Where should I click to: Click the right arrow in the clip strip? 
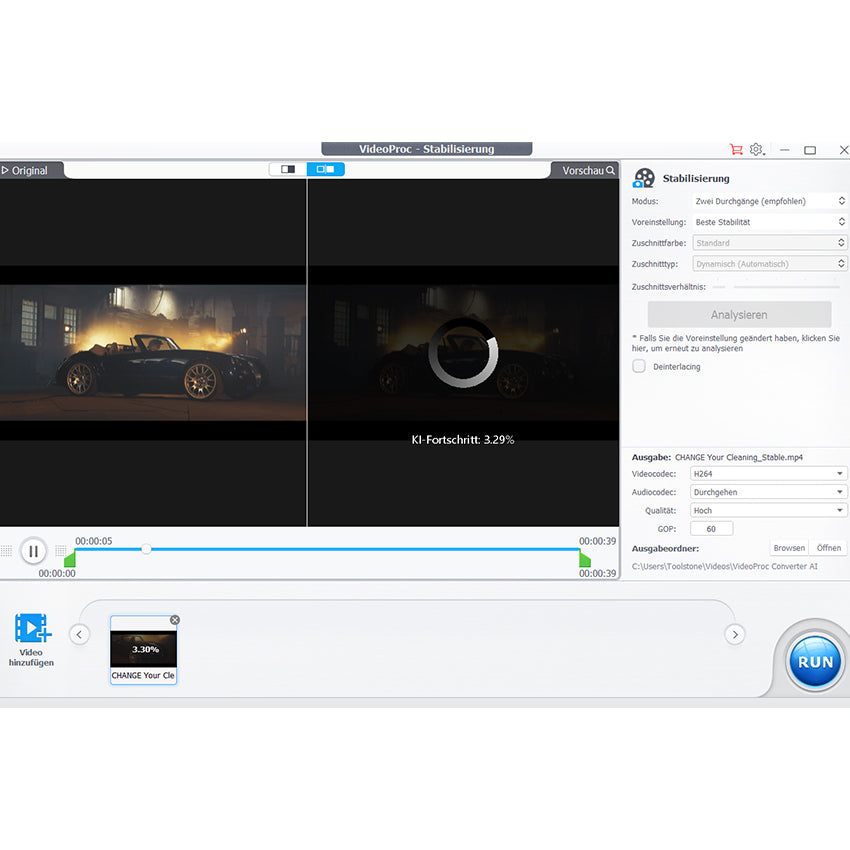tap(735, 634)
